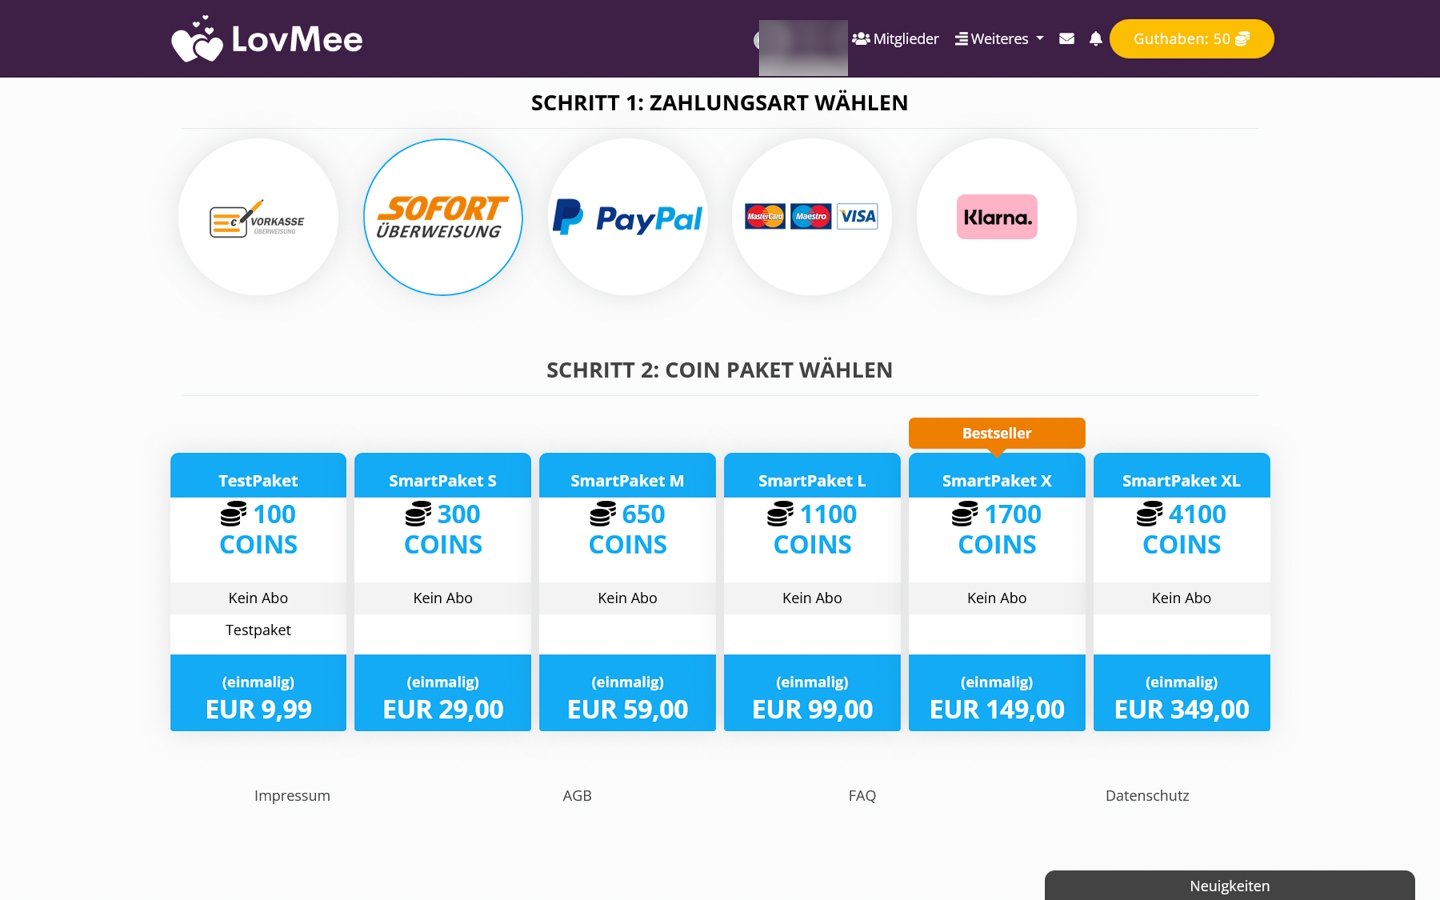Expand the Neuigkeiten panel at bottom

[1230, 885]
